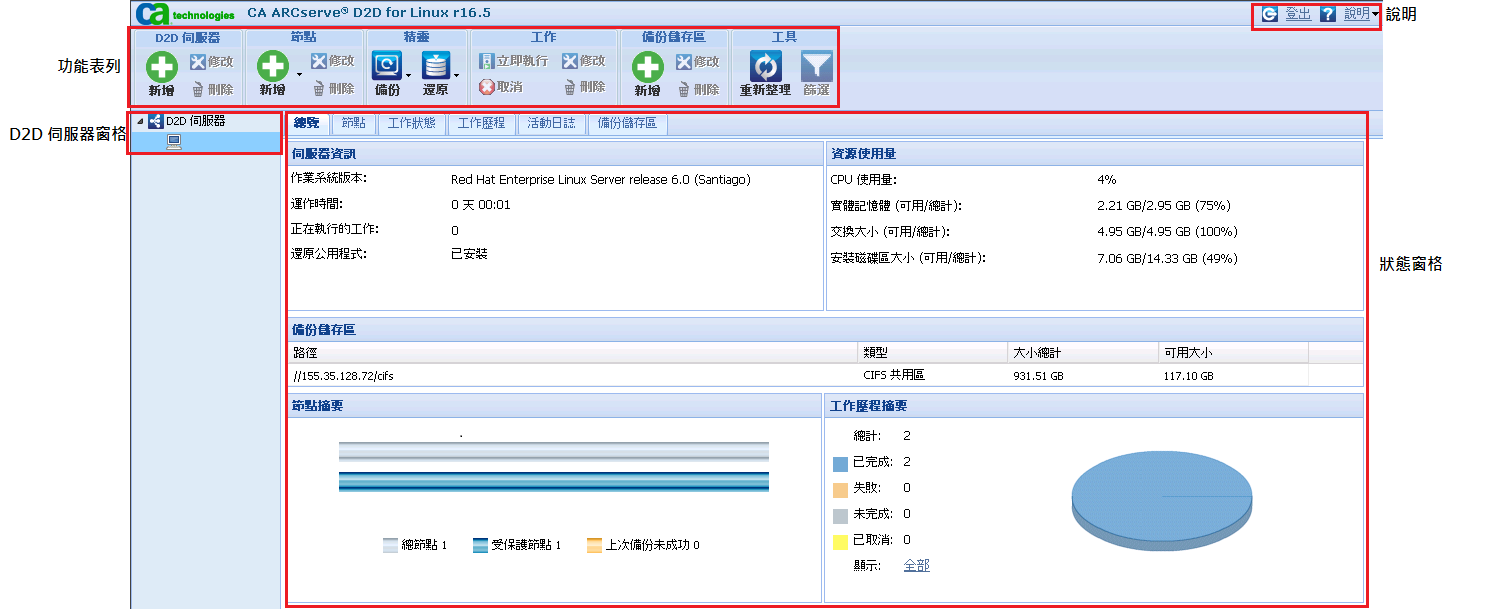Click the gray 未完成 legend swatch
The width and height of the screenshot is (1497, 610).
click(840, 515)
